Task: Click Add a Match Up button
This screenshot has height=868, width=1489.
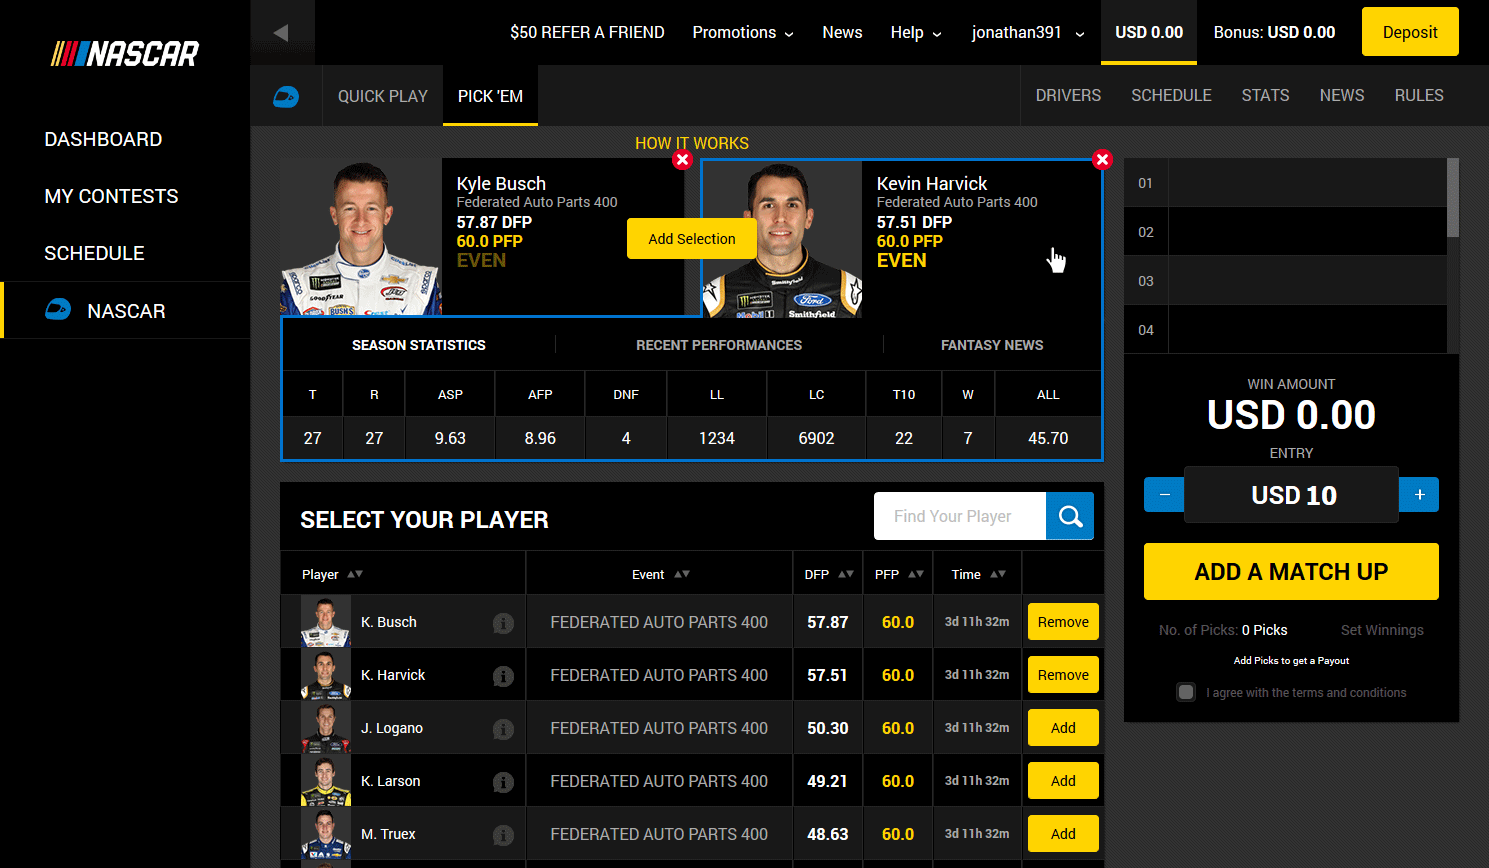Action: pyautogui.click(x=1291, y=572)
